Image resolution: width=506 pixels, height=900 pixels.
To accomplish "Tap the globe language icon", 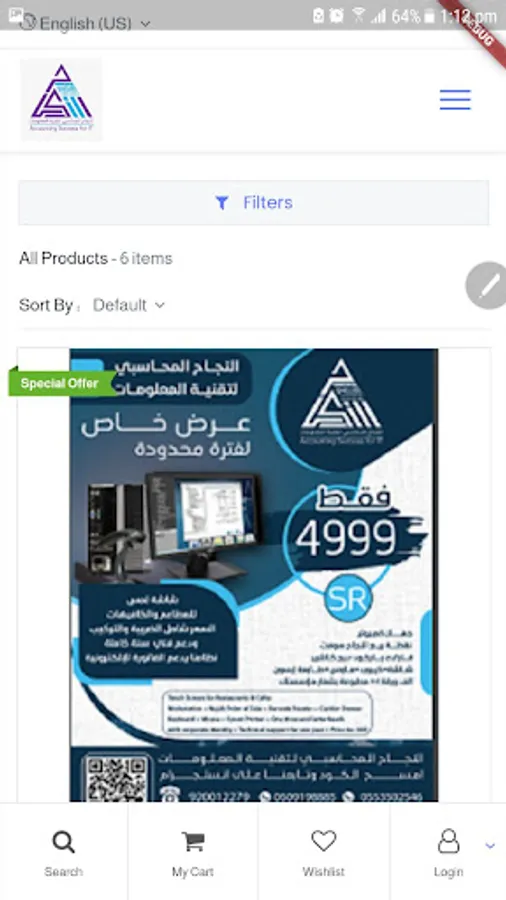I will 28,23.
